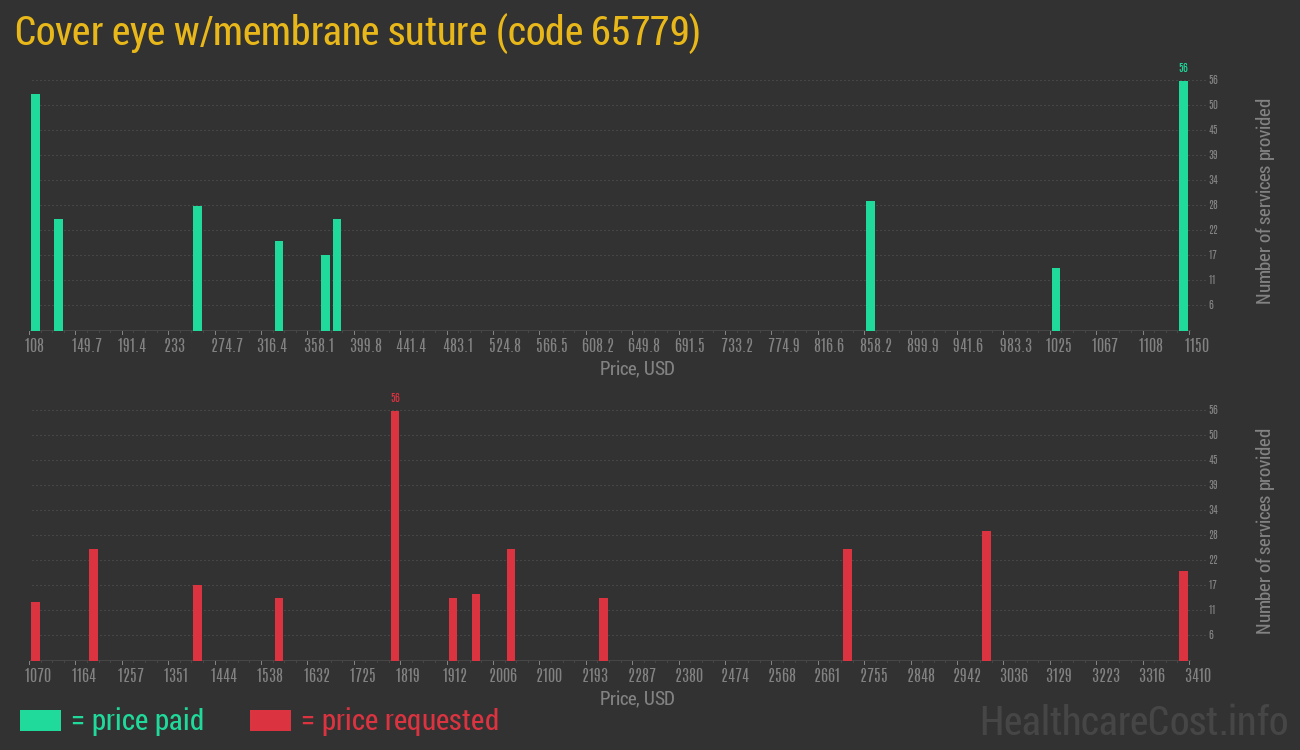The width and height of the screenshot is (1300, 750).
Task: Click the green bar near price 1025
Action: click(x=1056, y=299)
